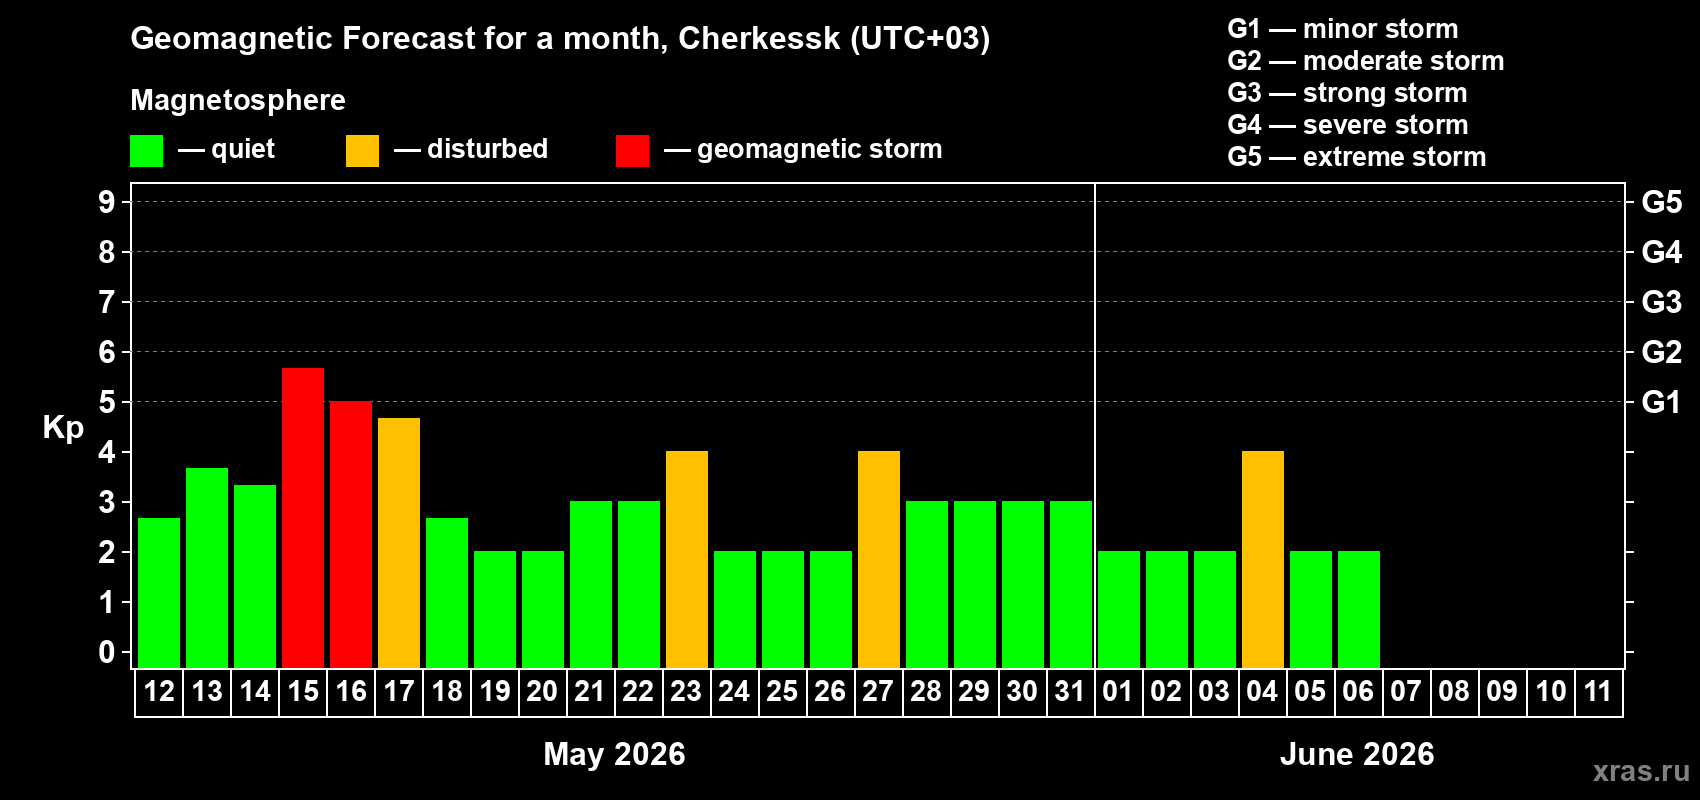
Task: Click the June 2026 month label
Action: (1357, 754)
